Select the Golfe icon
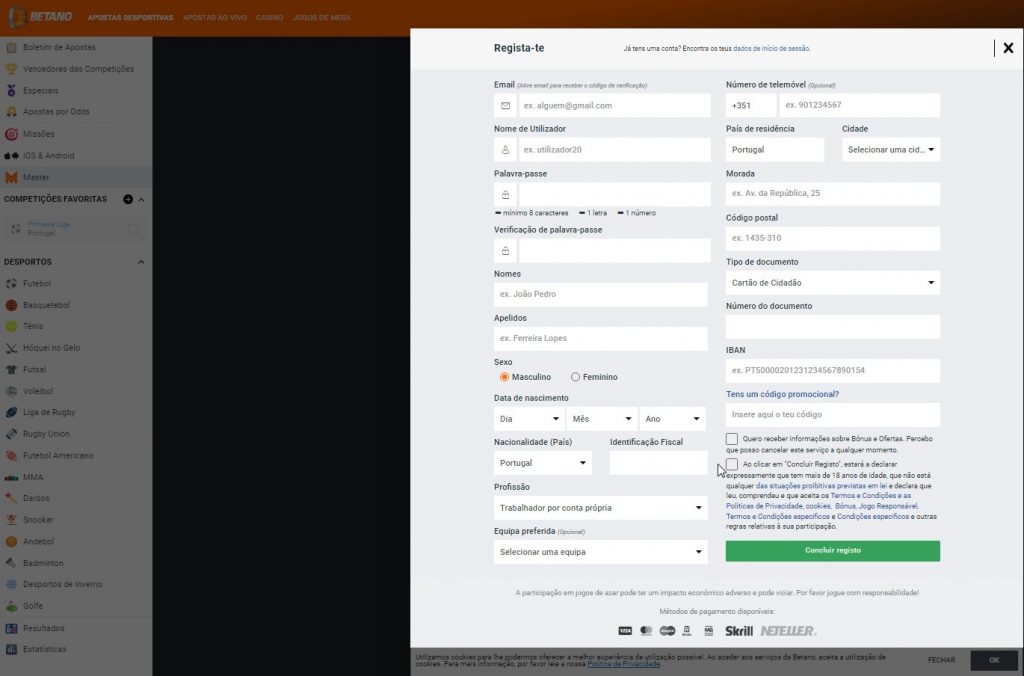This screenshot has height=676, width=1024. [11, 605]
